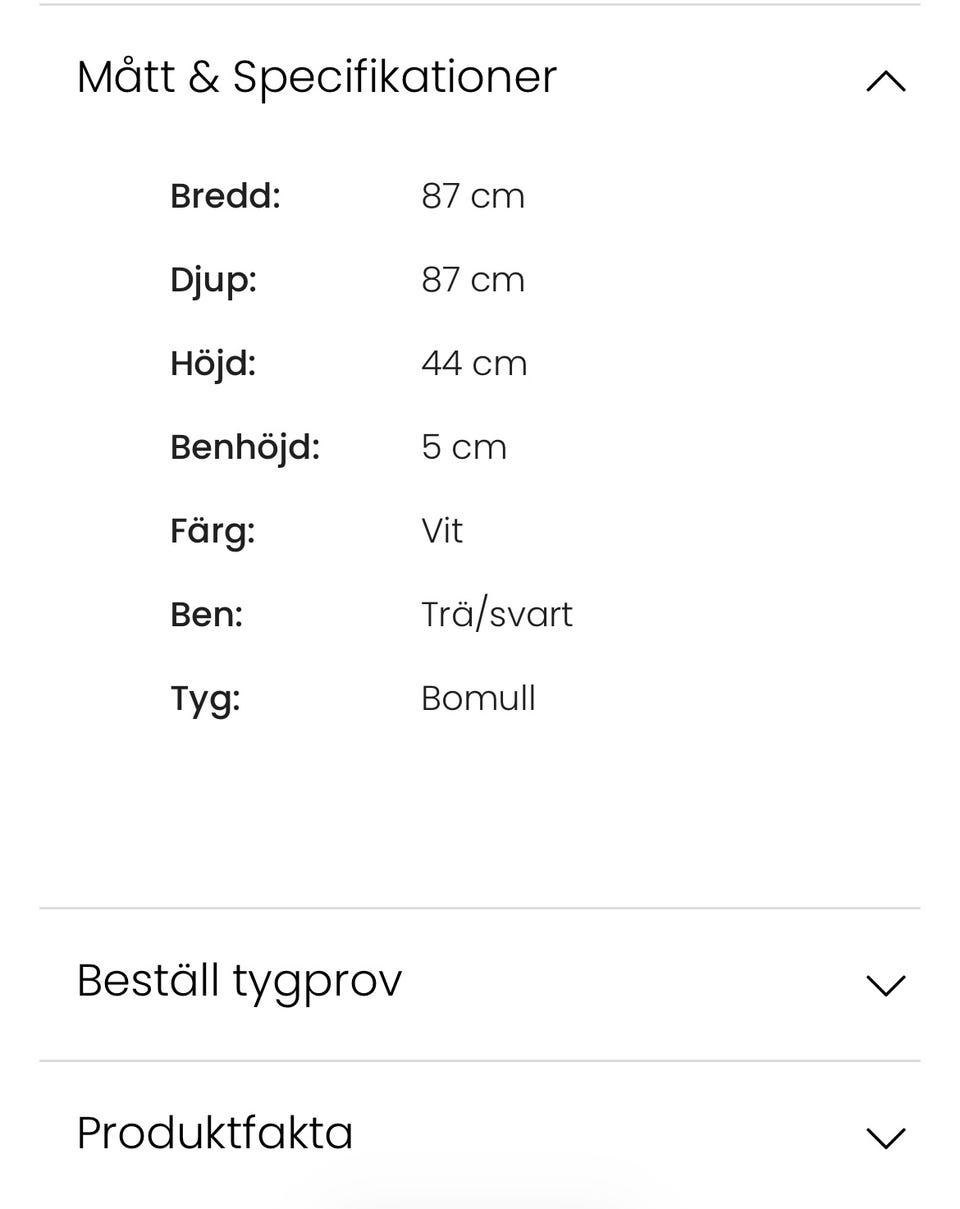
Task: Select the Tyg label
Action: [205, 698]
